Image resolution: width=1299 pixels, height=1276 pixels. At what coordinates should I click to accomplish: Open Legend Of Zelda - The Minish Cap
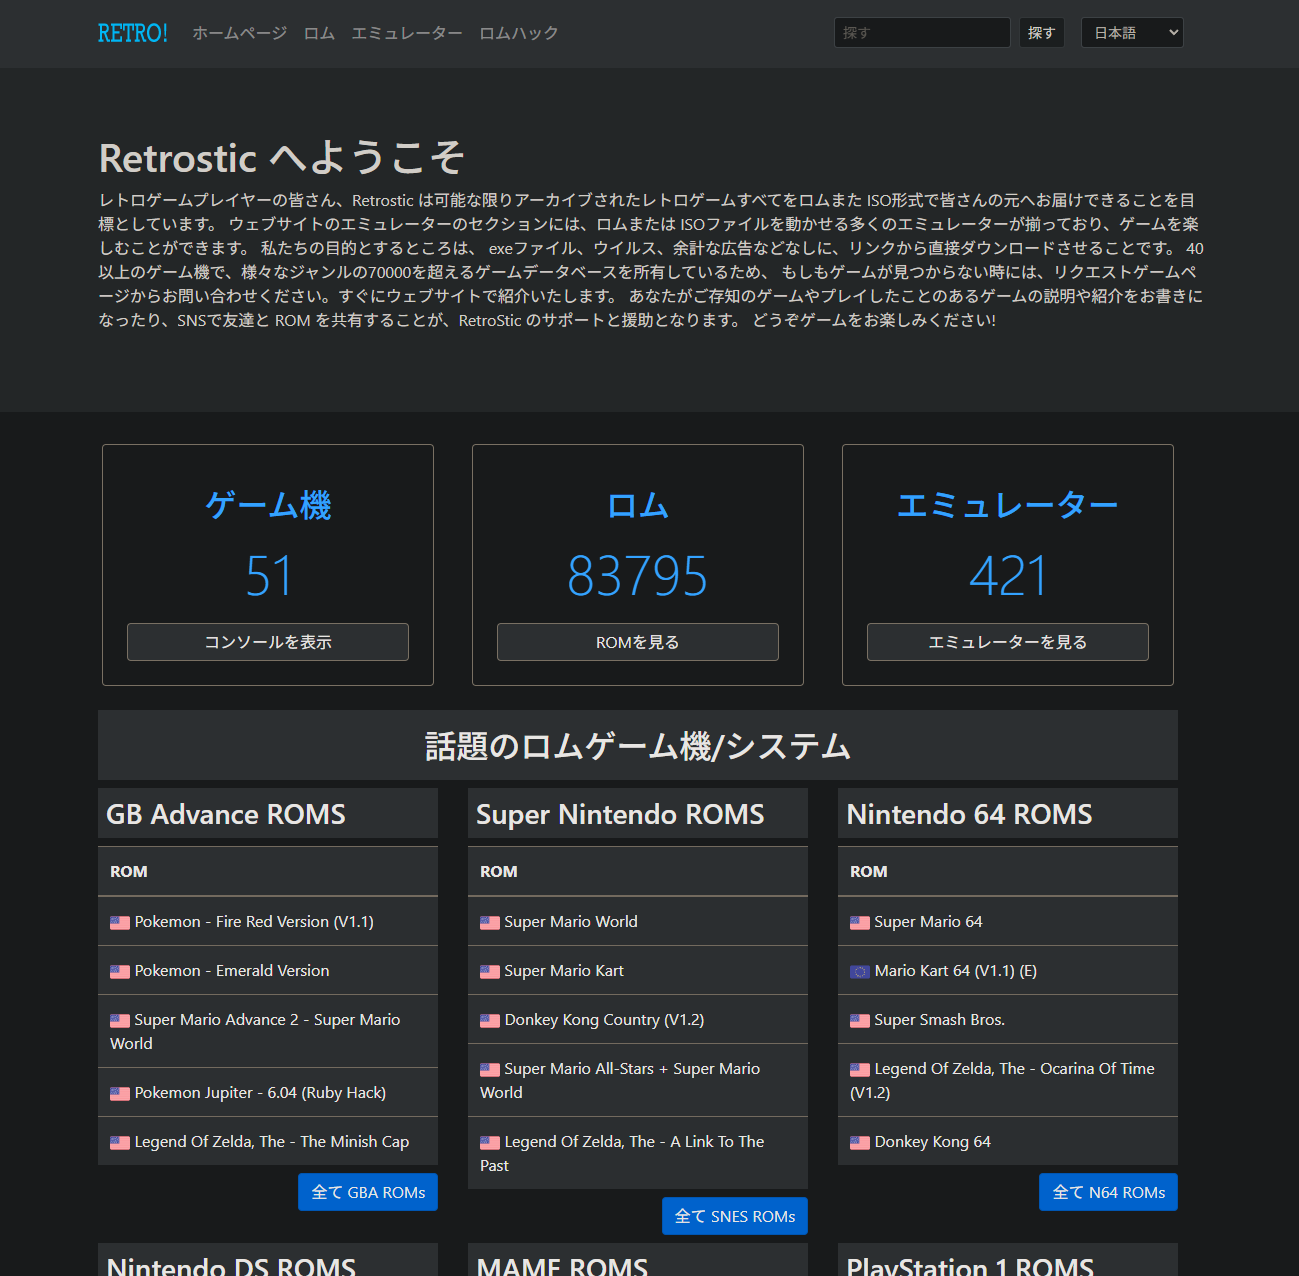point(272,1142)
